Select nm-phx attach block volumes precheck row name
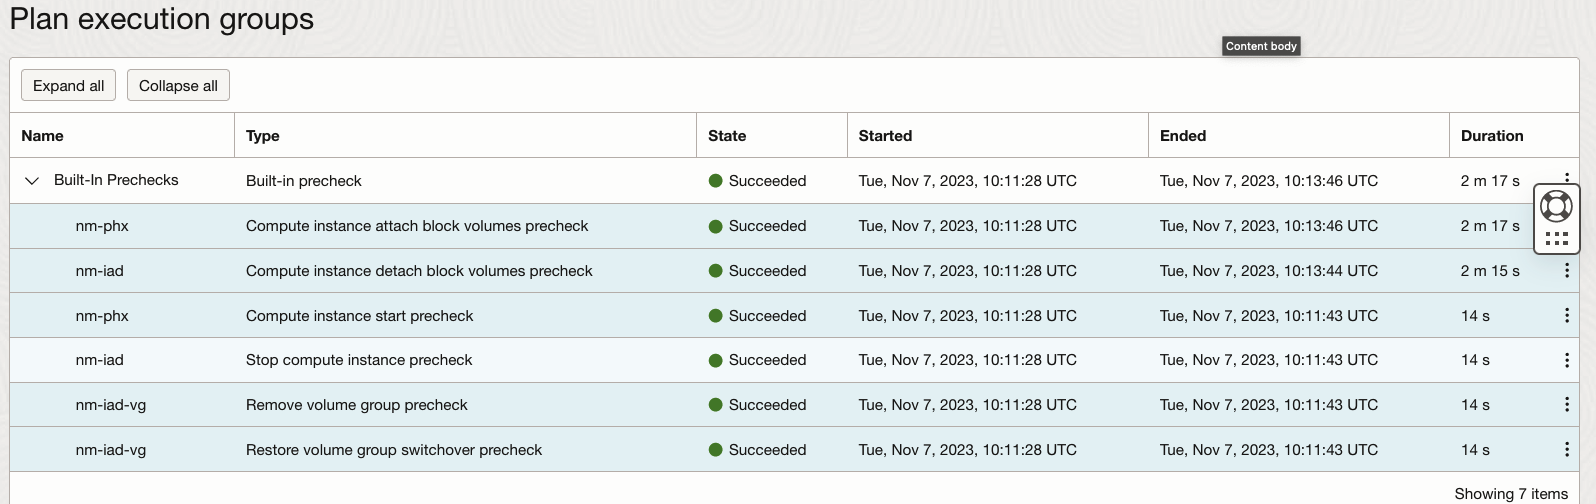 pyautogui.click(x=102, y=226)
